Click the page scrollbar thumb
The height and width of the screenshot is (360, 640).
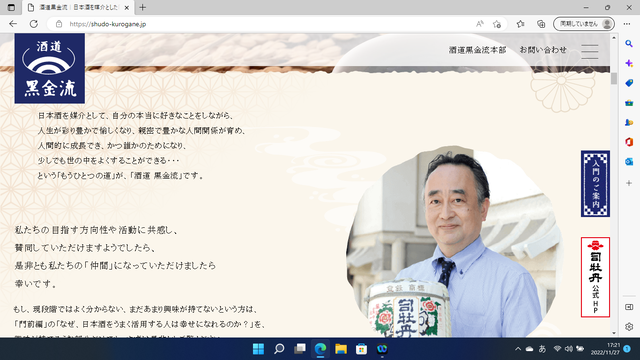614,78
